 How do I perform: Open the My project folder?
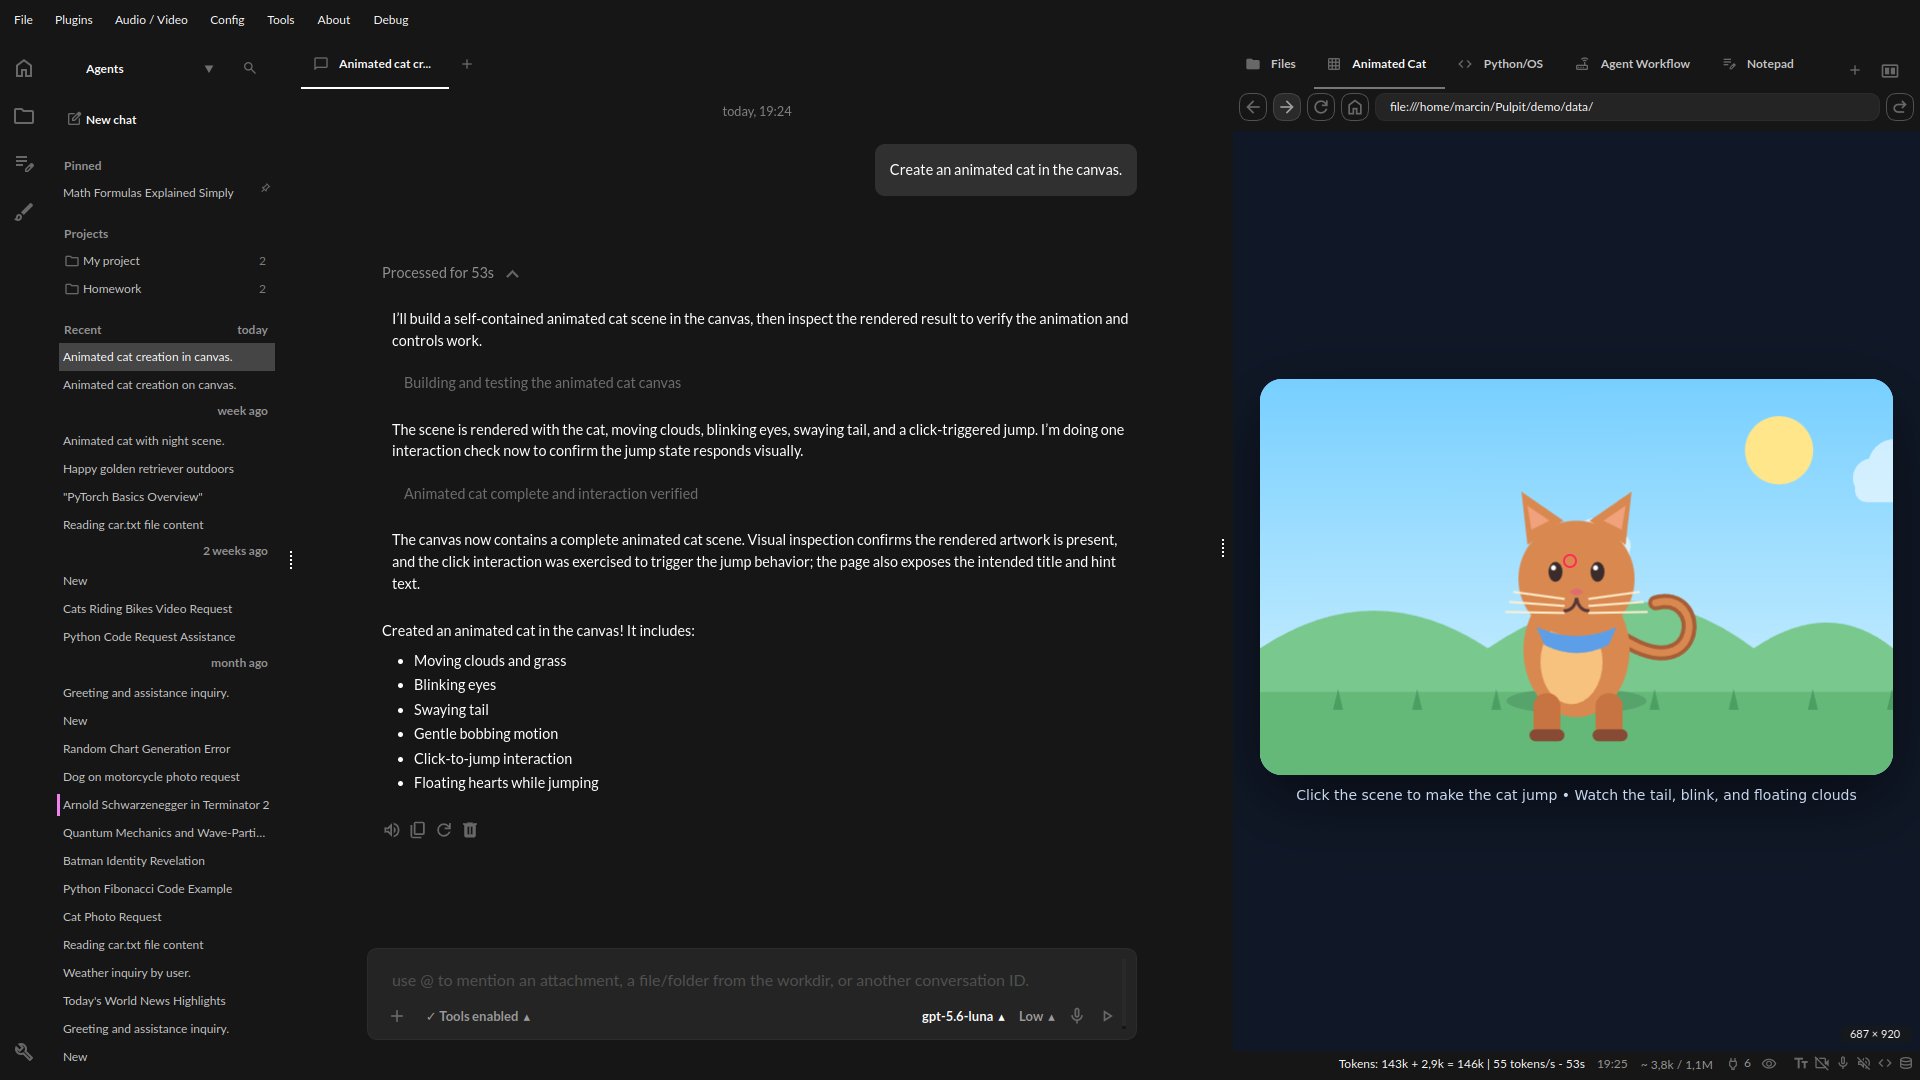pos(165,261)
